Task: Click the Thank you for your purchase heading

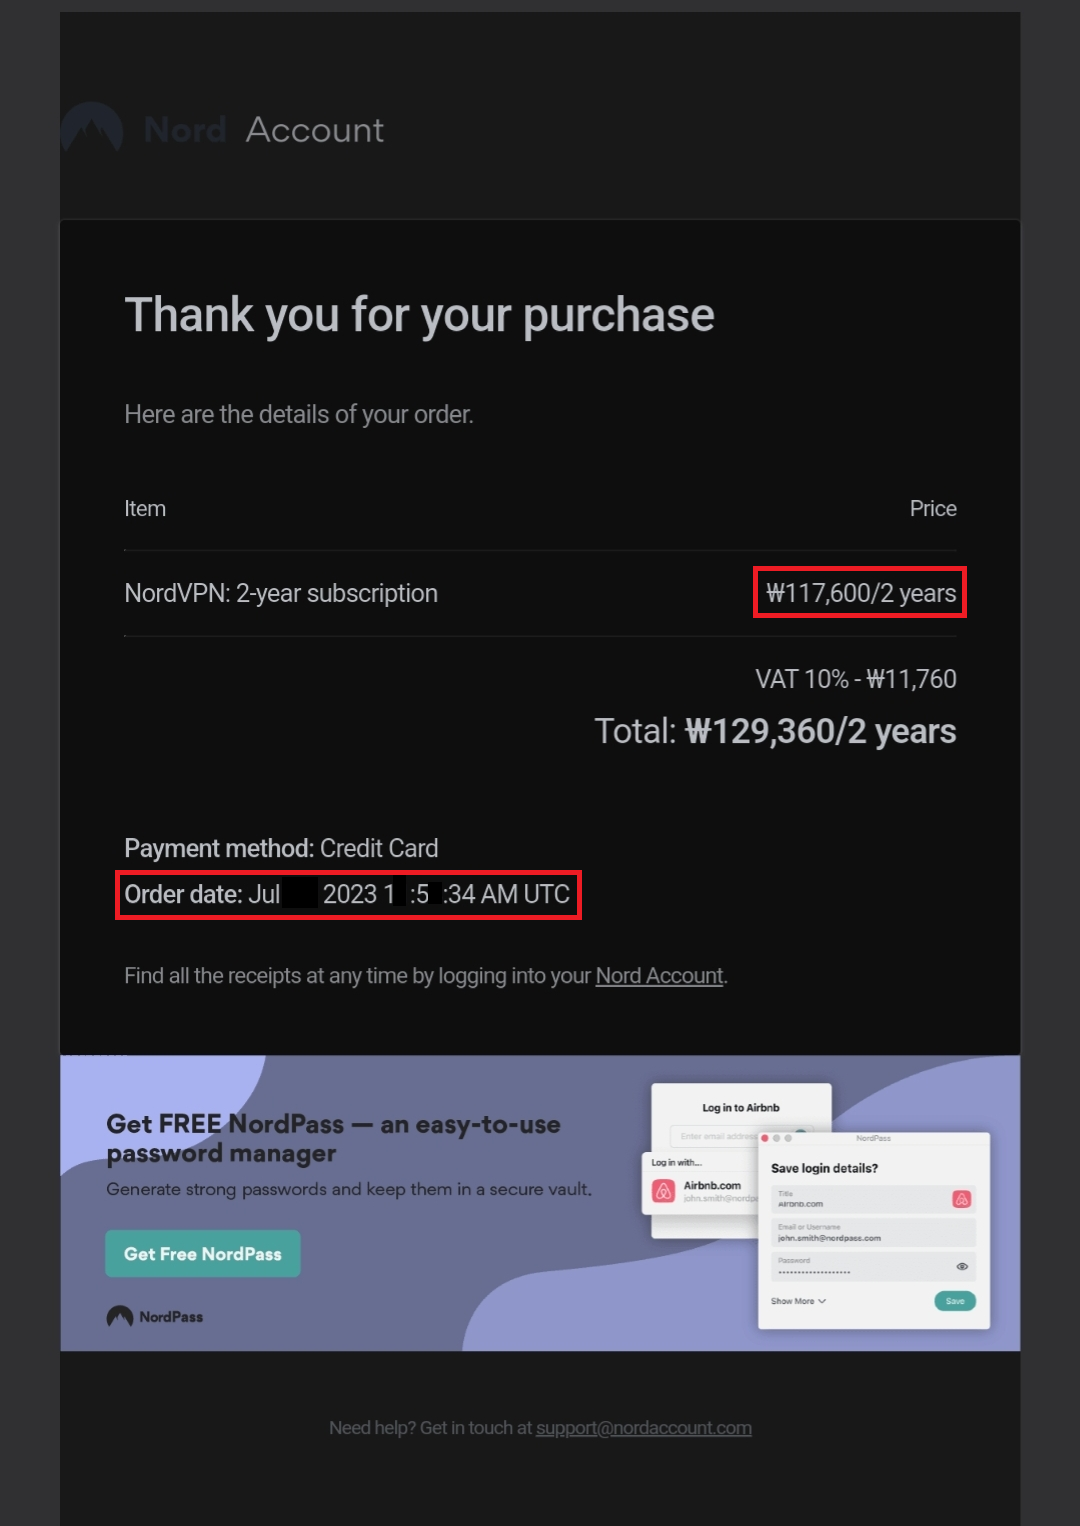Action: (x=419, y=315)
